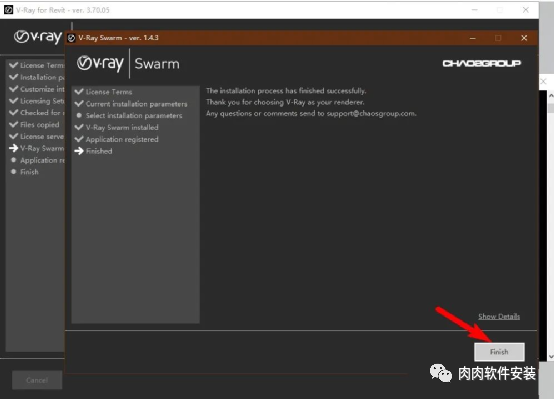Select Finish step in Revit installer list
554x399 pixels.
pos(29,172)
